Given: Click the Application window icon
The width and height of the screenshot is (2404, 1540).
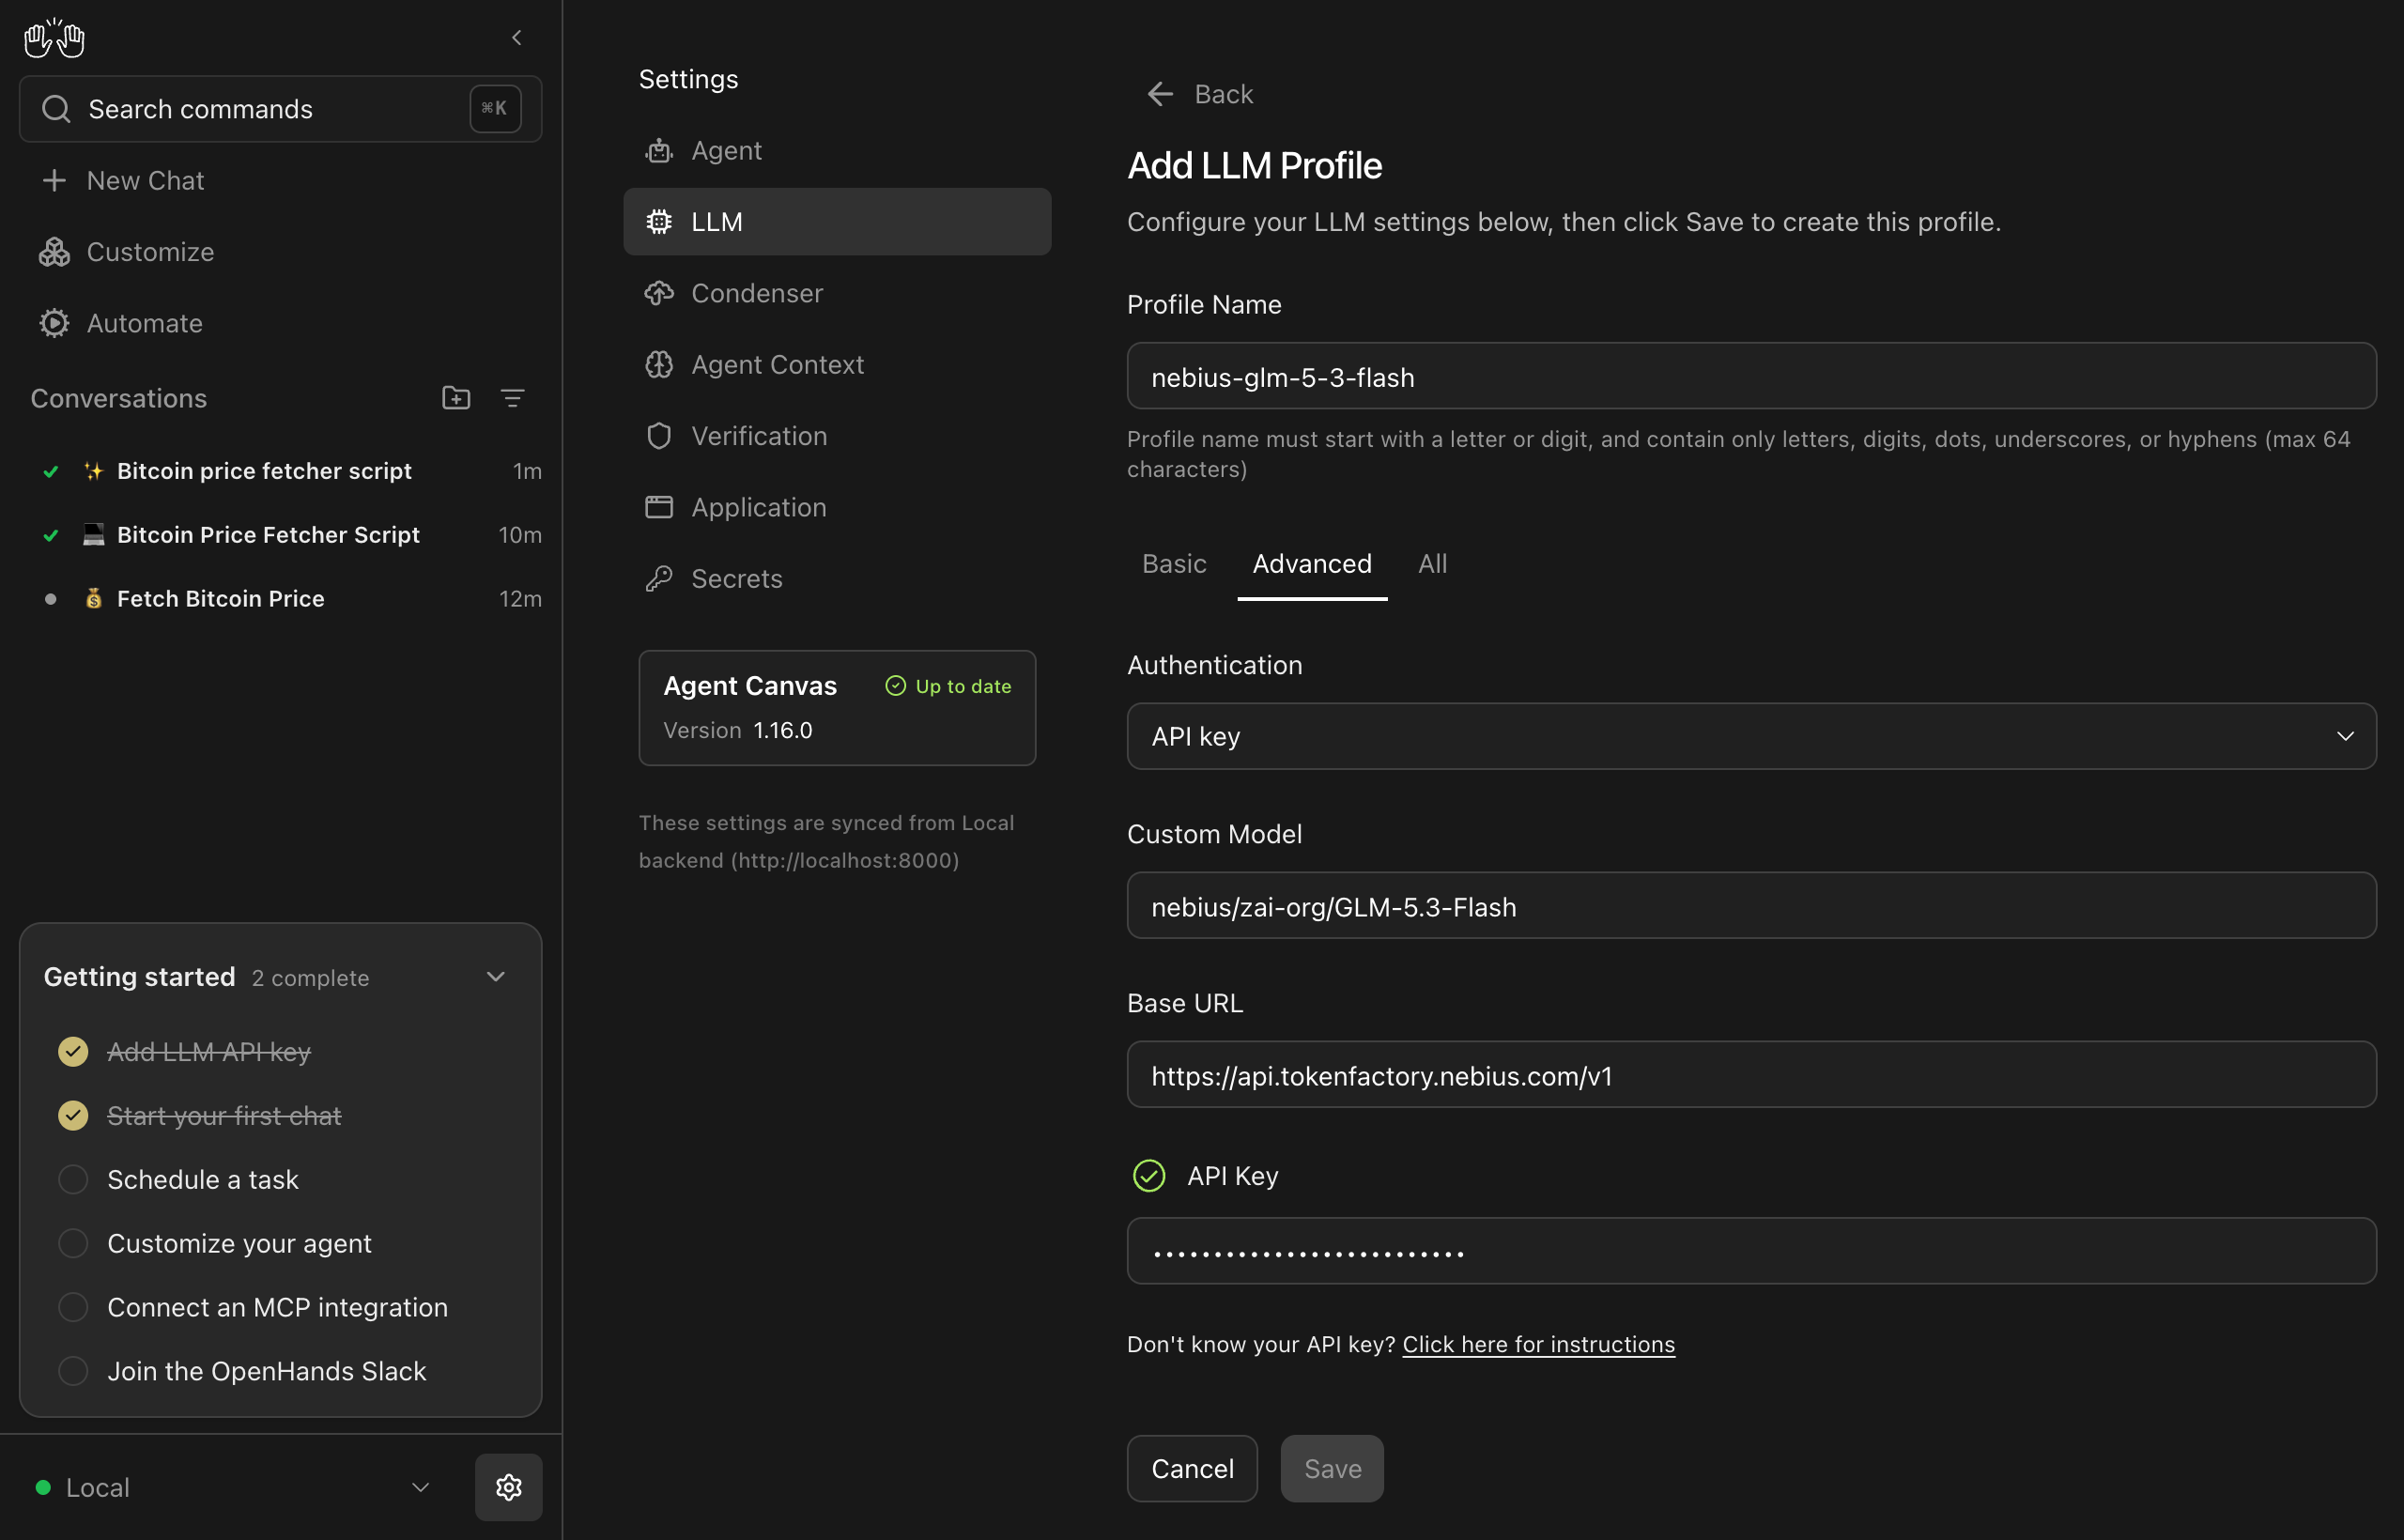Looking at the screenshot, I should pos(659,507).
